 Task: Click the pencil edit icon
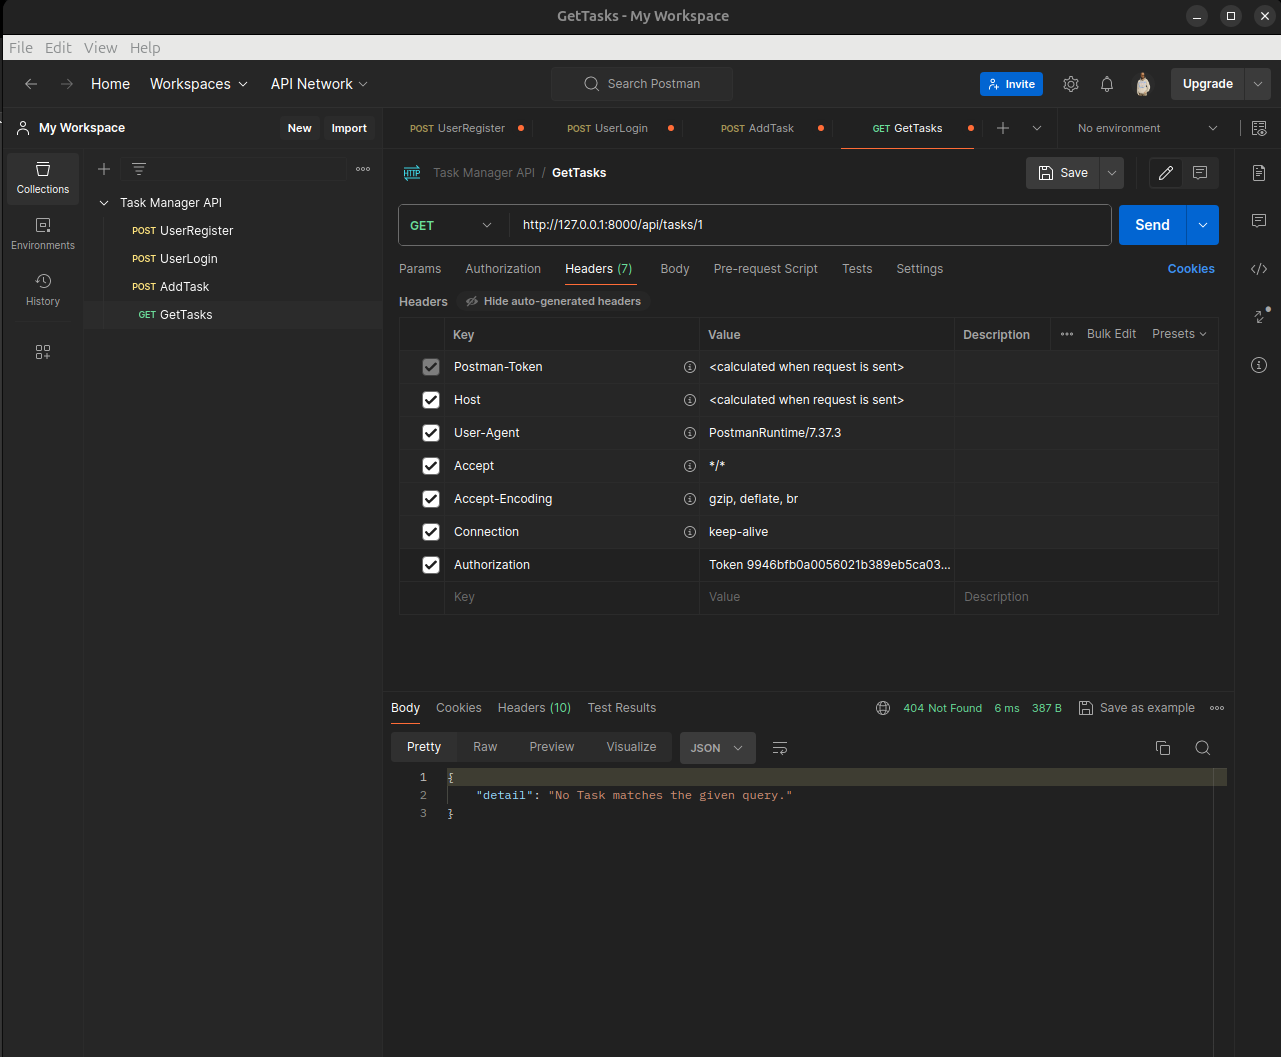pyautogui.click(x=1166, y=173)
